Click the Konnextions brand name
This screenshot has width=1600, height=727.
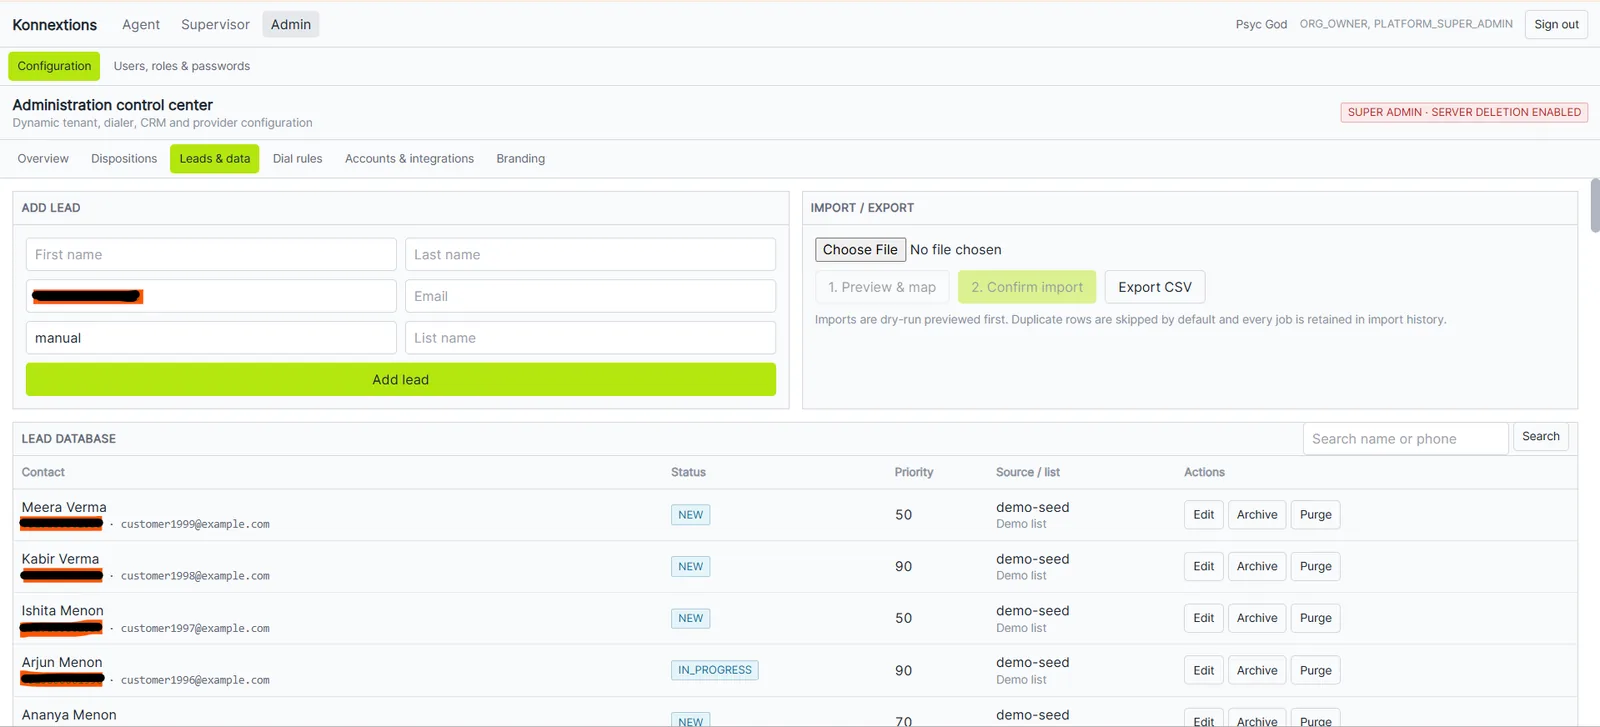(x=55, y=25)
